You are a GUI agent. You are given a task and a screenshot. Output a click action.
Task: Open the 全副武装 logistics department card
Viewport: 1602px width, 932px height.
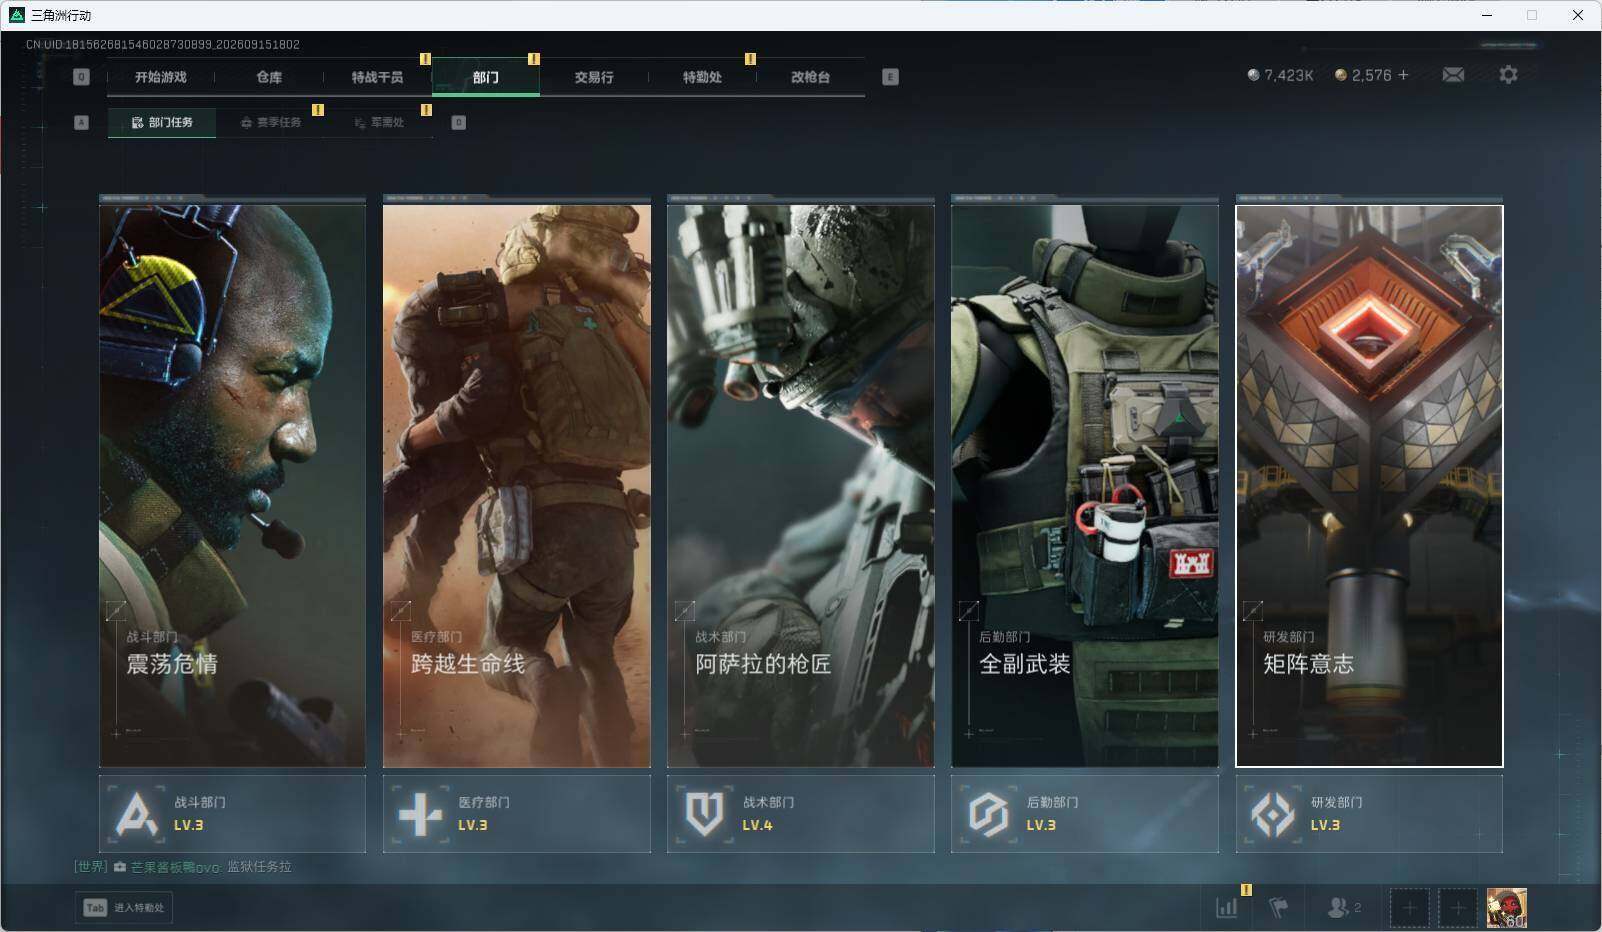coord(1084,485)
